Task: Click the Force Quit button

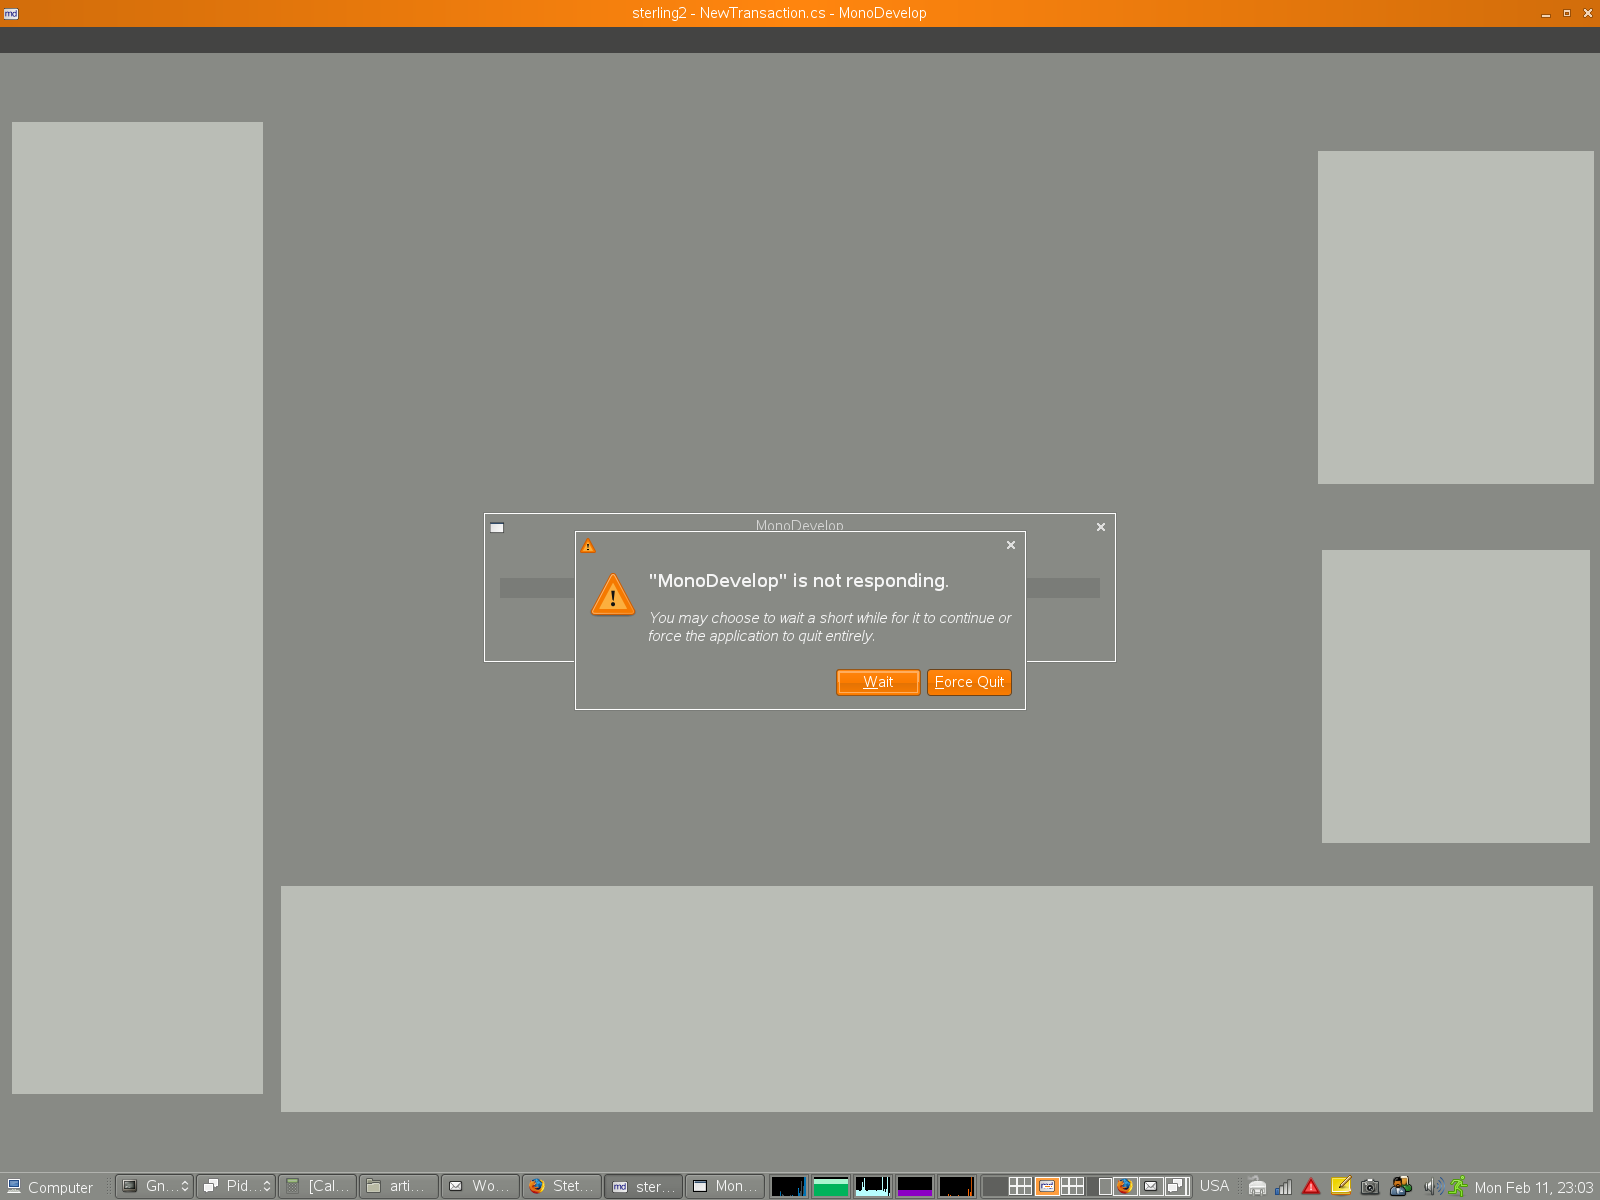Action: [969, 682]
